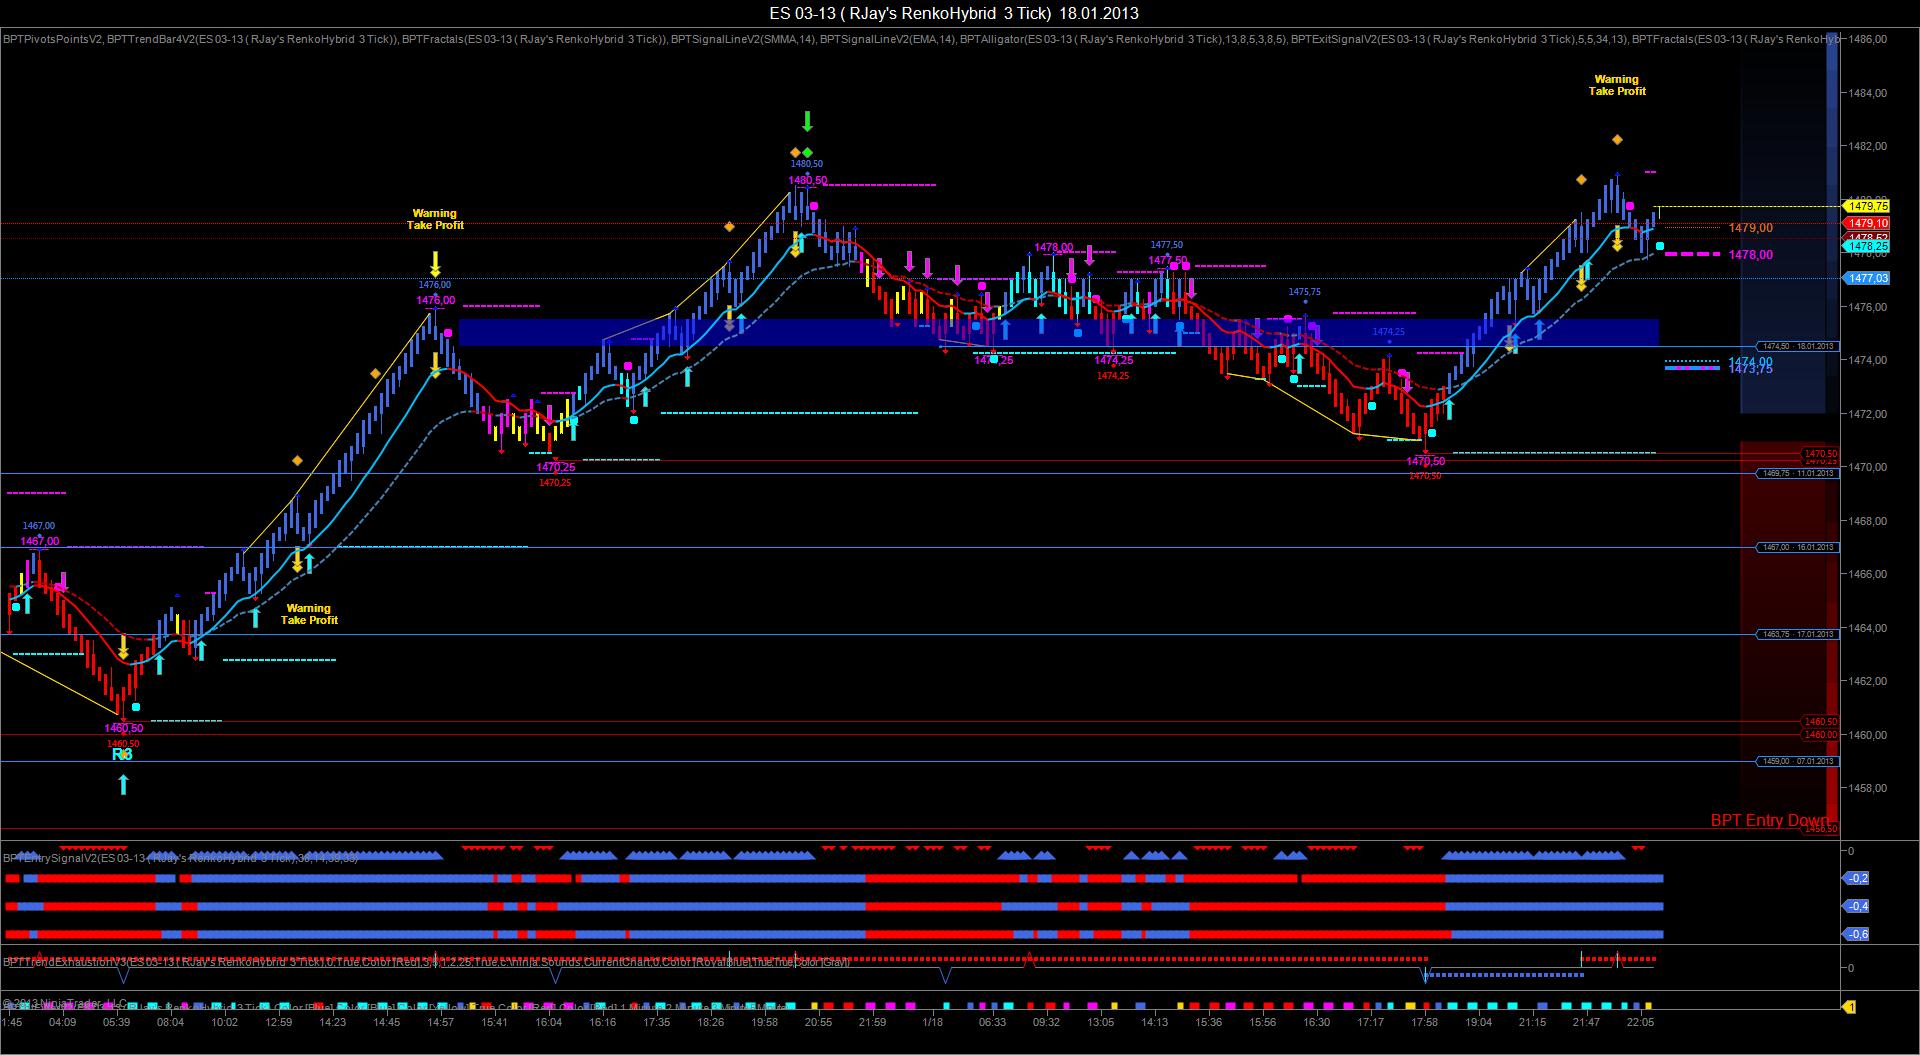Click the red 1460,00 line tag near the axis
The image size is (1920, 1055).
coord(1820,734)
